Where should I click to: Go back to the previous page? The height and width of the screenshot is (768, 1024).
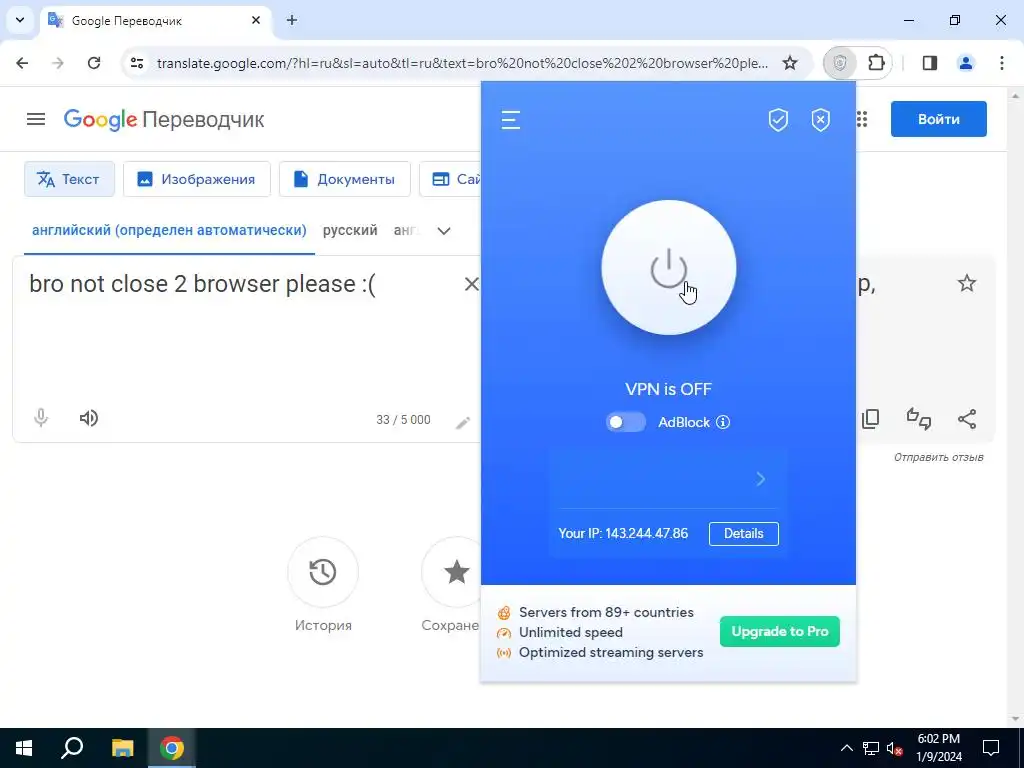pyautogui.click(x=22, y=63)
